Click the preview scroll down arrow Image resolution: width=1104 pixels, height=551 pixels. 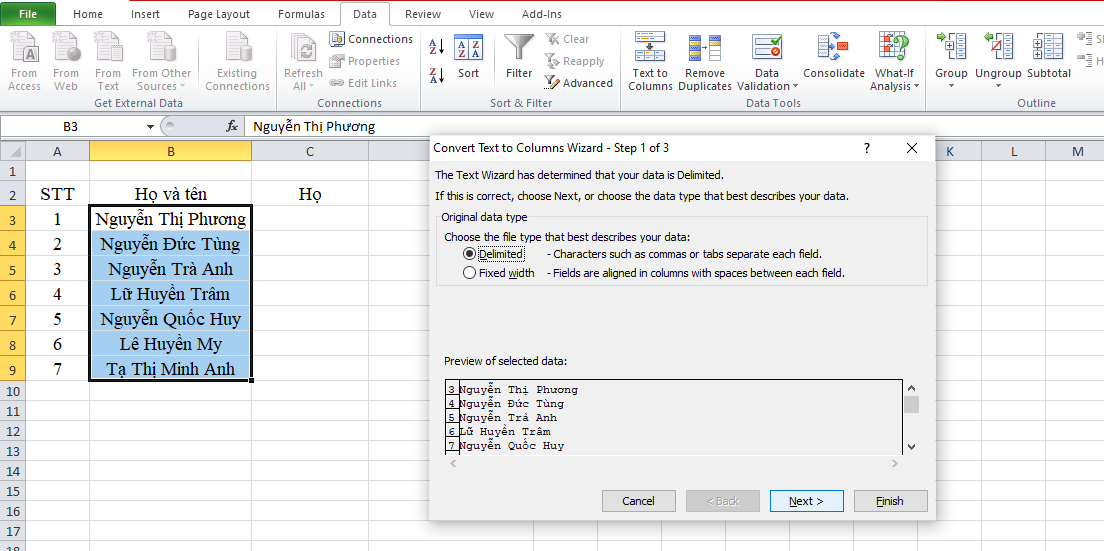(911, 446)
